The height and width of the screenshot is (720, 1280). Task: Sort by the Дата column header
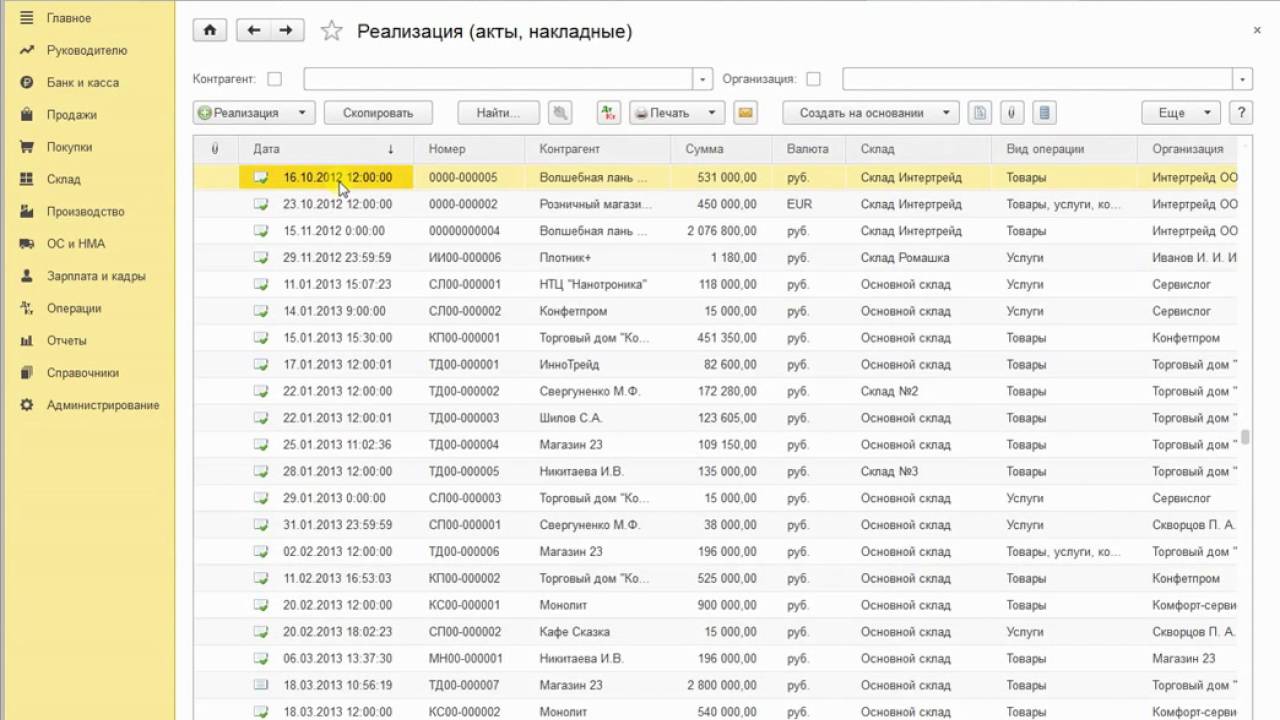click(x=326, y=149)
